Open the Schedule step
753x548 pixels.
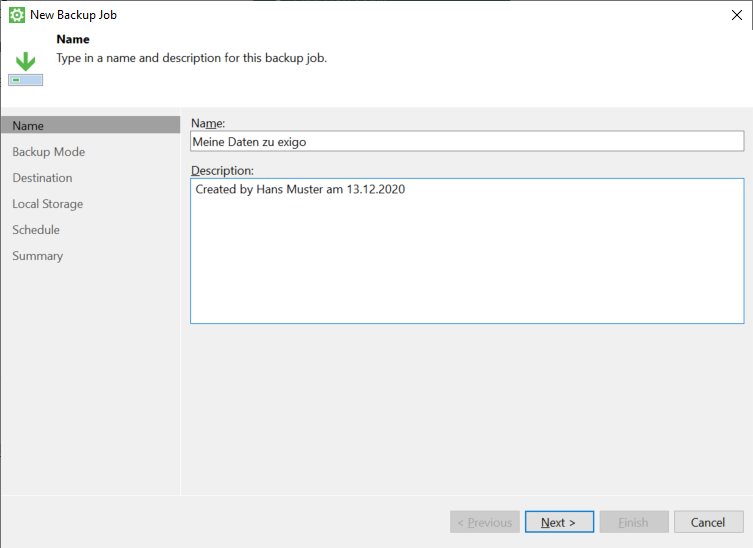click(36, 230)
